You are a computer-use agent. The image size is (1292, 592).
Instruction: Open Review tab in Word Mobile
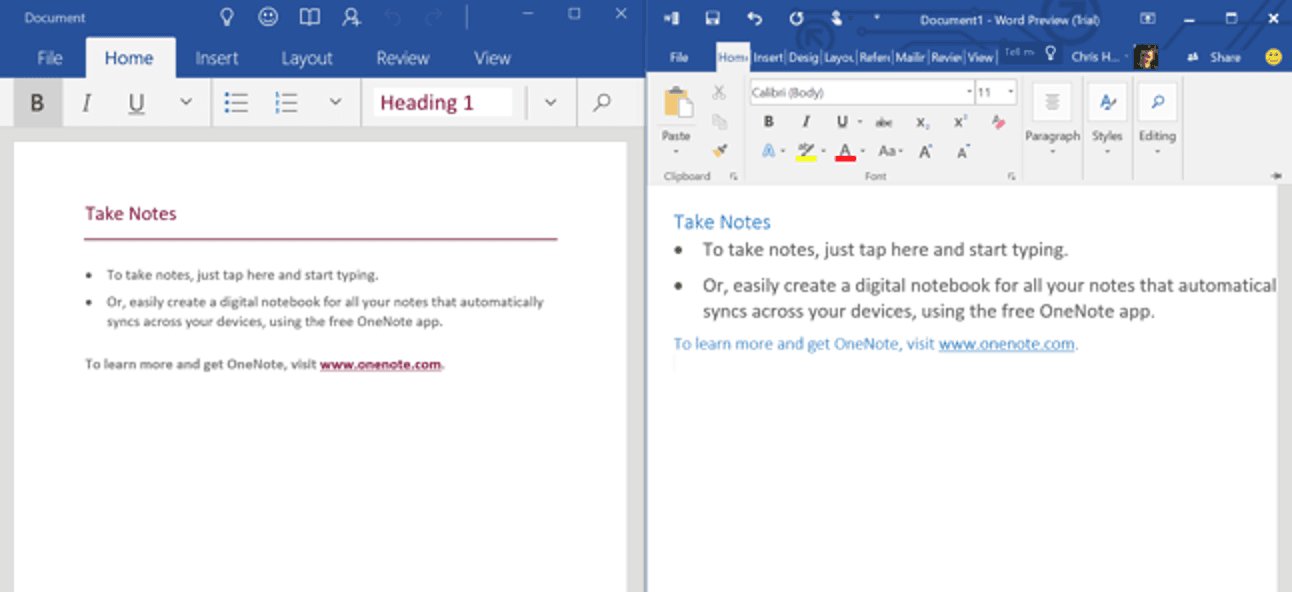[x=403, y=58]
